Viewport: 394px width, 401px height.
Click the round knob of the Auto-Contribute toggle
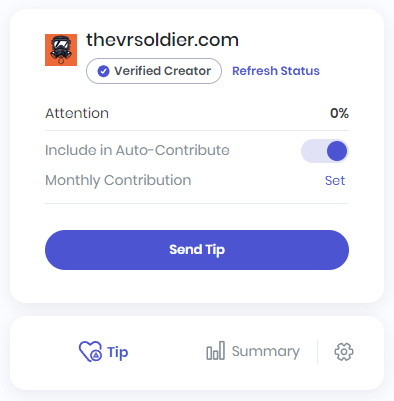coord(337,151)
